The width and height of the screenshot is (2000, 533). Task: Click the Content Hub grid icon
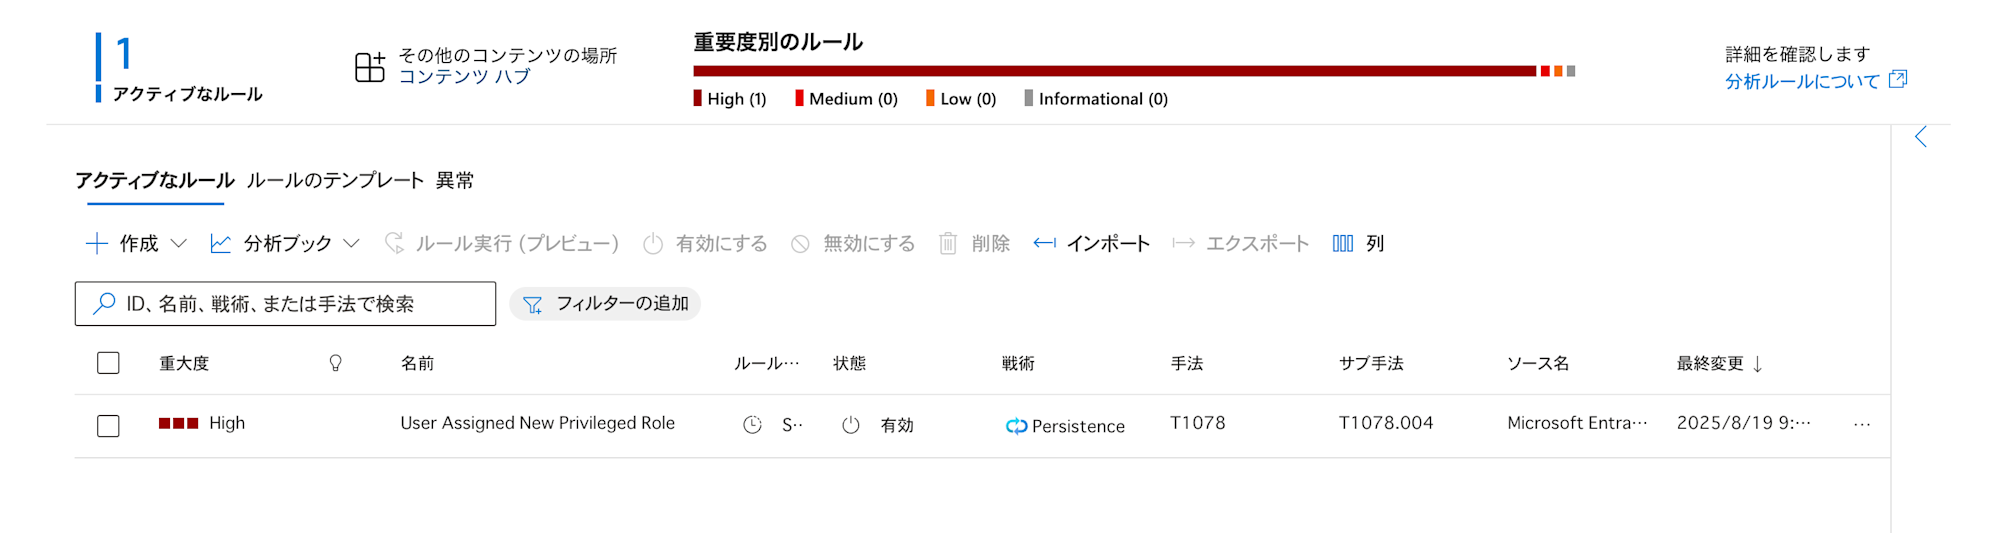[x=370, y=67]
